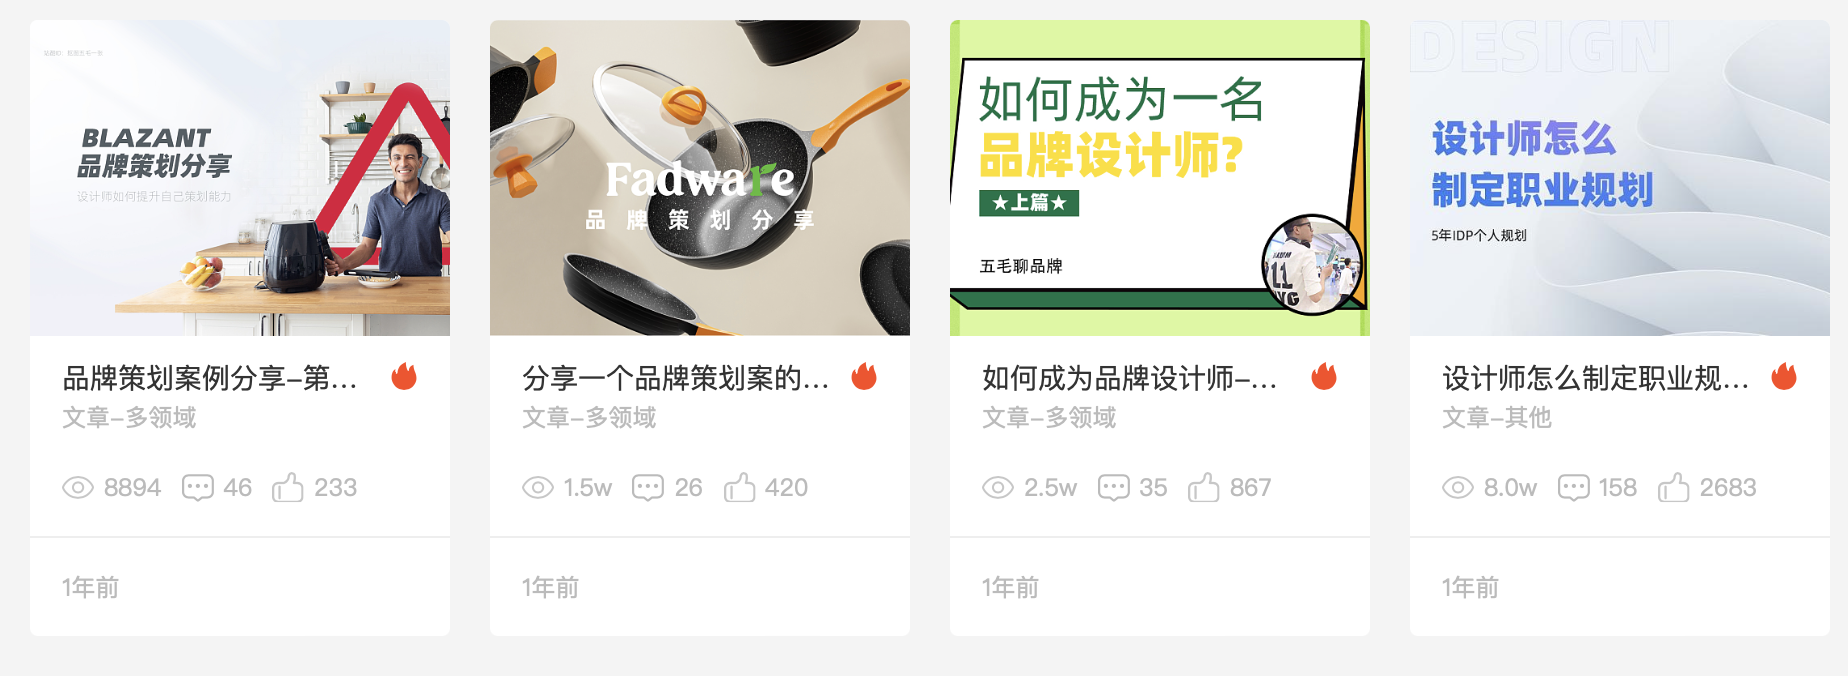1848x676 pixels.
Task: Click the 文章-其他 category label
Action: click(x=1496, y=417)
